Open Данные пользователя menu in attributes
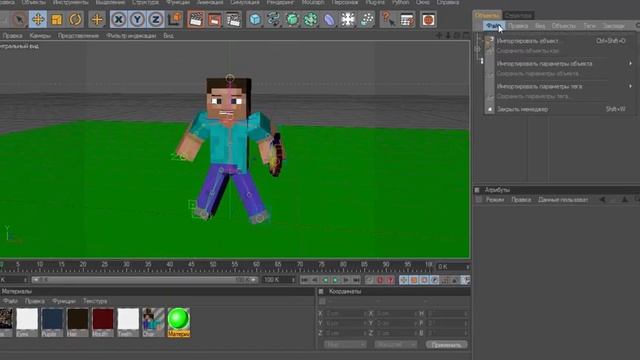640x360 pixels. pos(563,200)
